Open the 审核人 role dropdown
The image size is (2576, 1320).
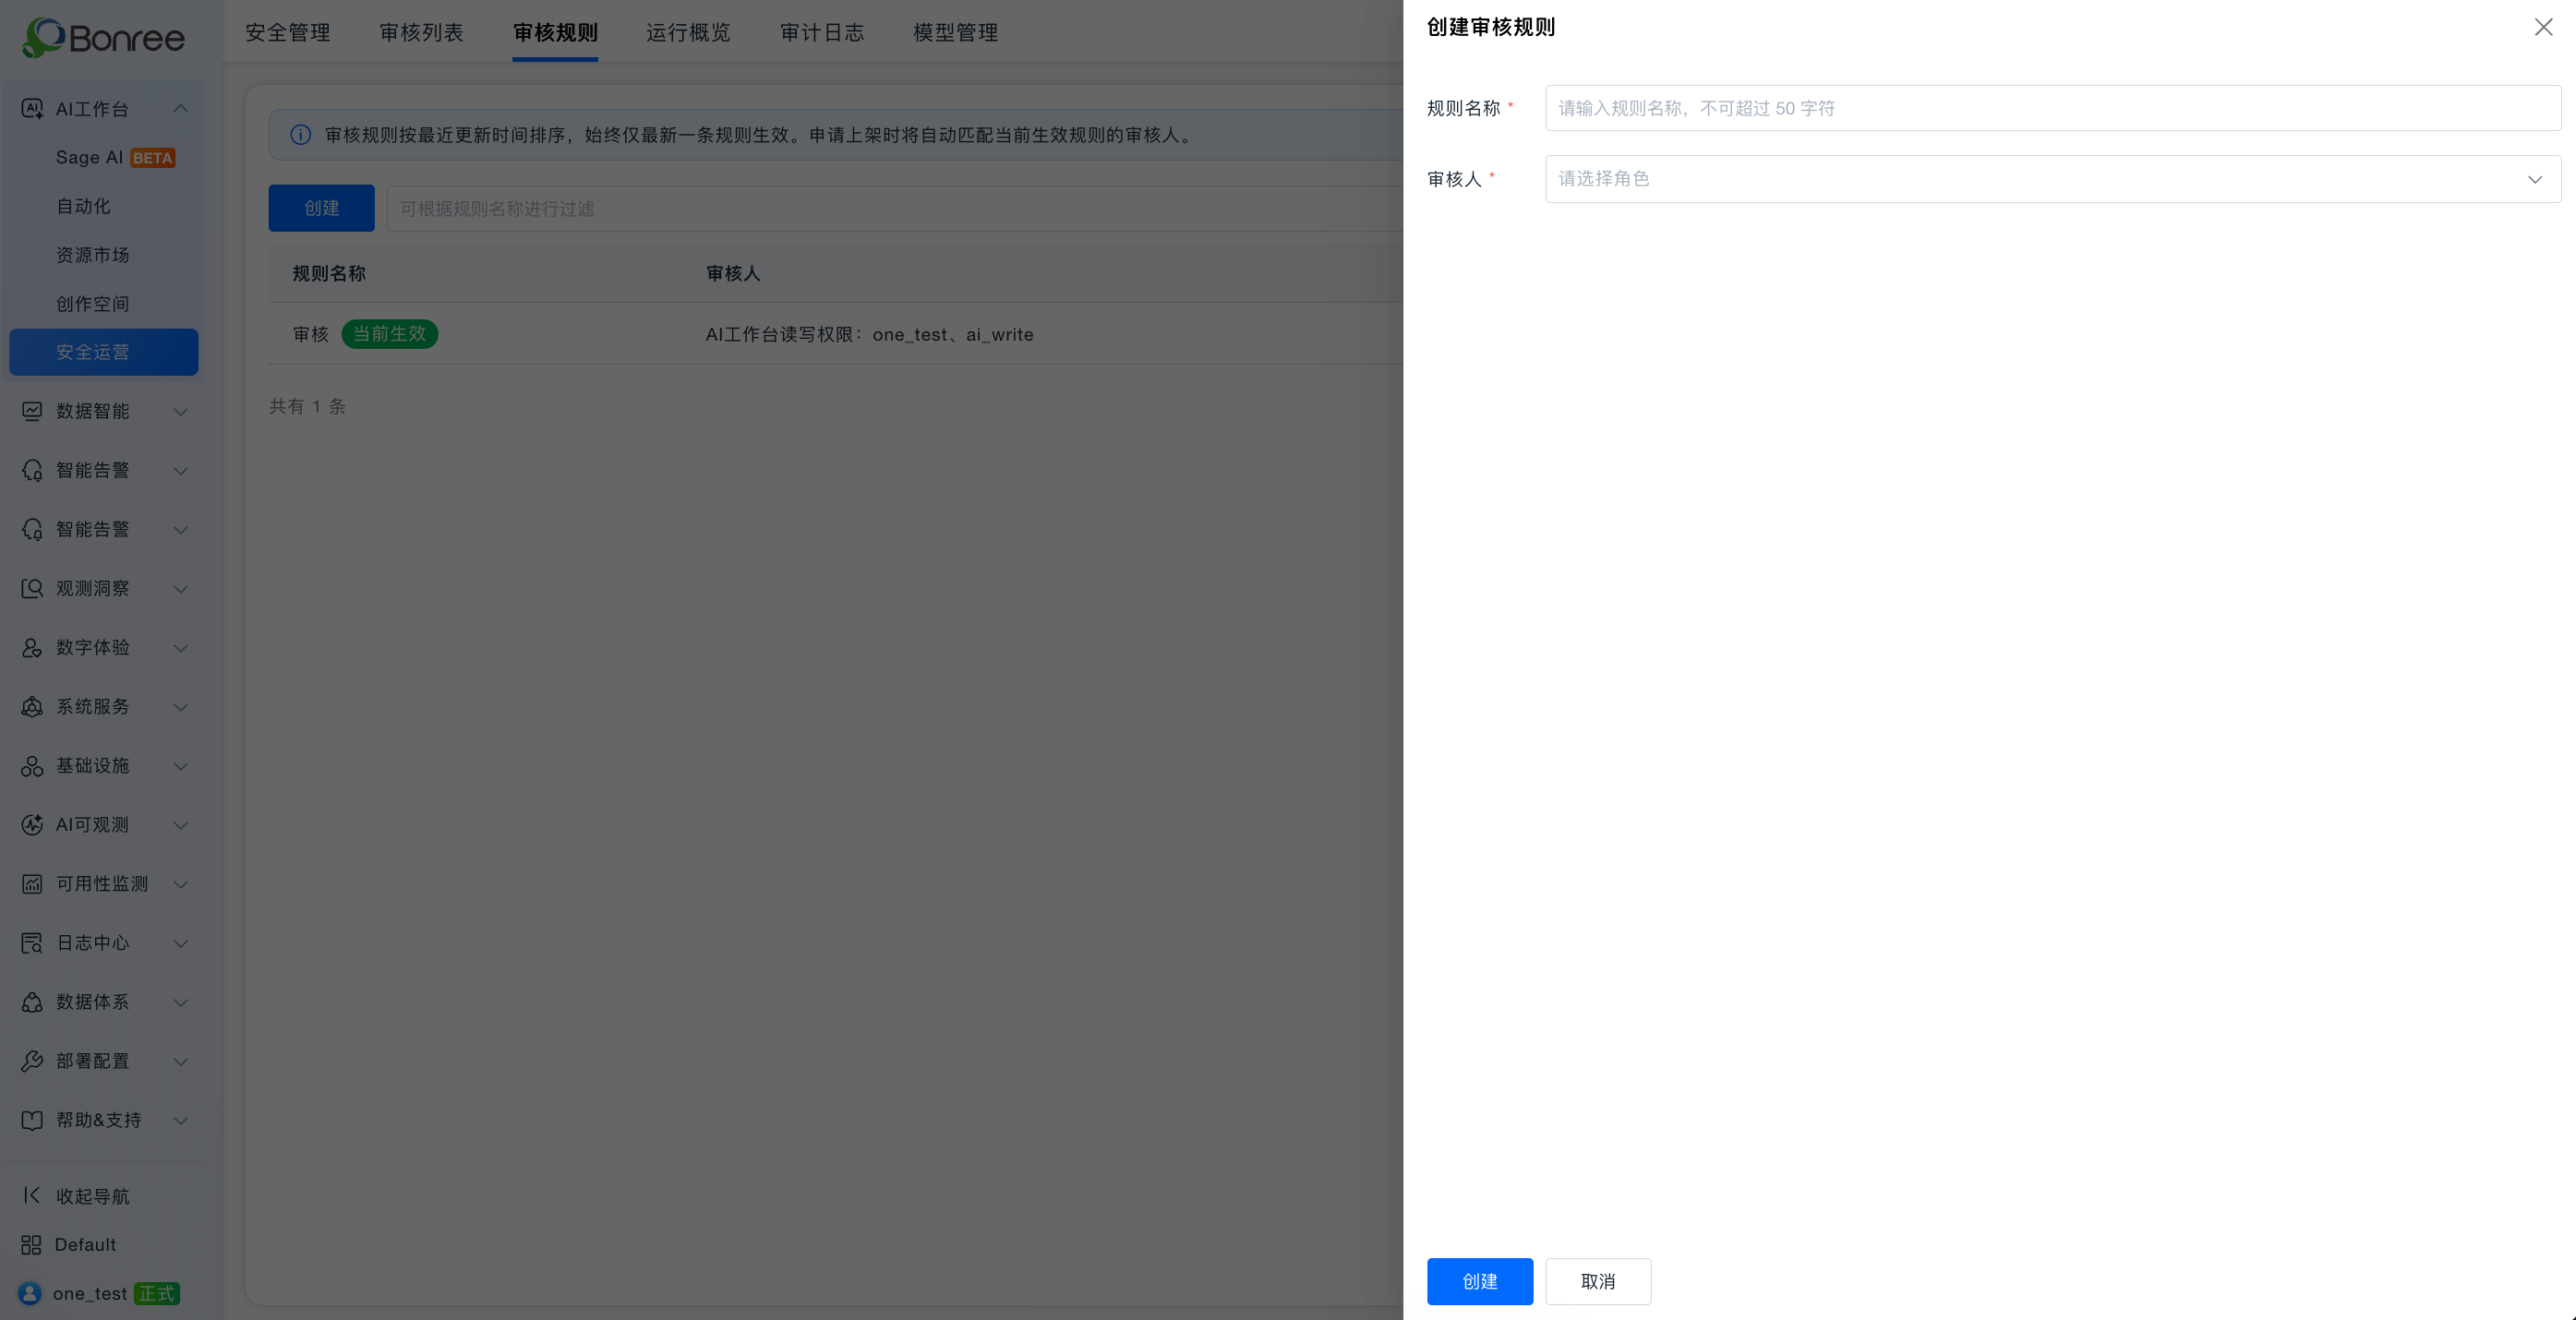pos(2052,179)
